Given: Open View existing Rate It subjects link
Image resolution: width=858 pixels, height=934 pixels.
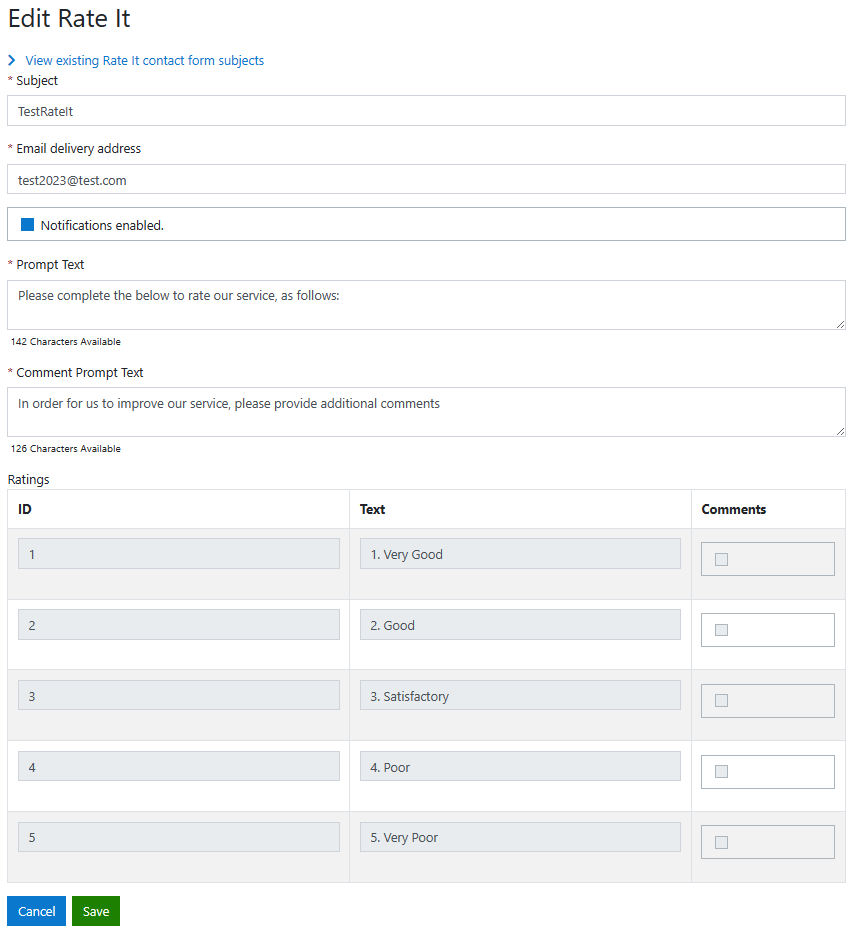Looking at the screenshot, I should [144, 61].
